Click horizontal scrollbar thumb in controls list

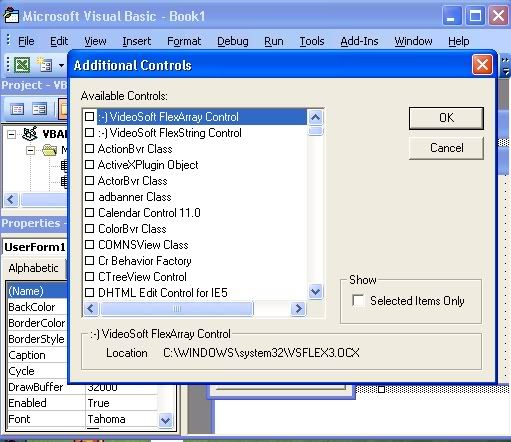pyautogui.click(x=177, y=309)
